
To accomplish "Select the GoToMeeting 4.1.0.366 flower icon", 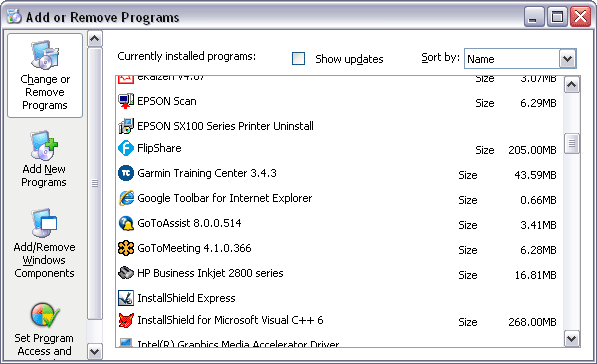I will point(126,248).
